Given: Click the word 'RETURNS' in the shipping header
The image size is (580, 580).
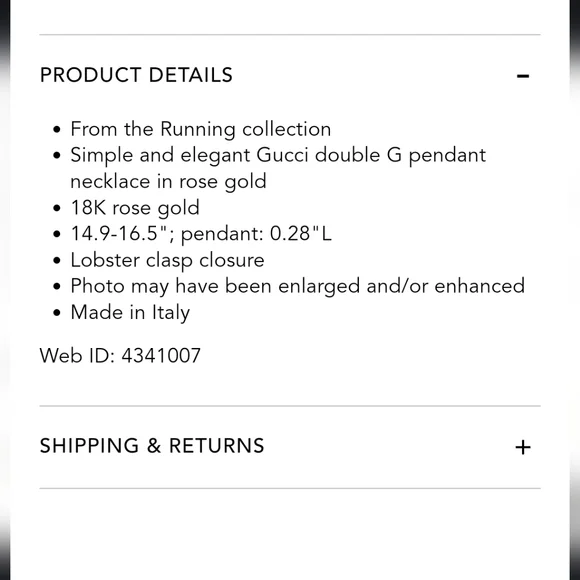Looking at the screenshot, I should pos(216,446).
